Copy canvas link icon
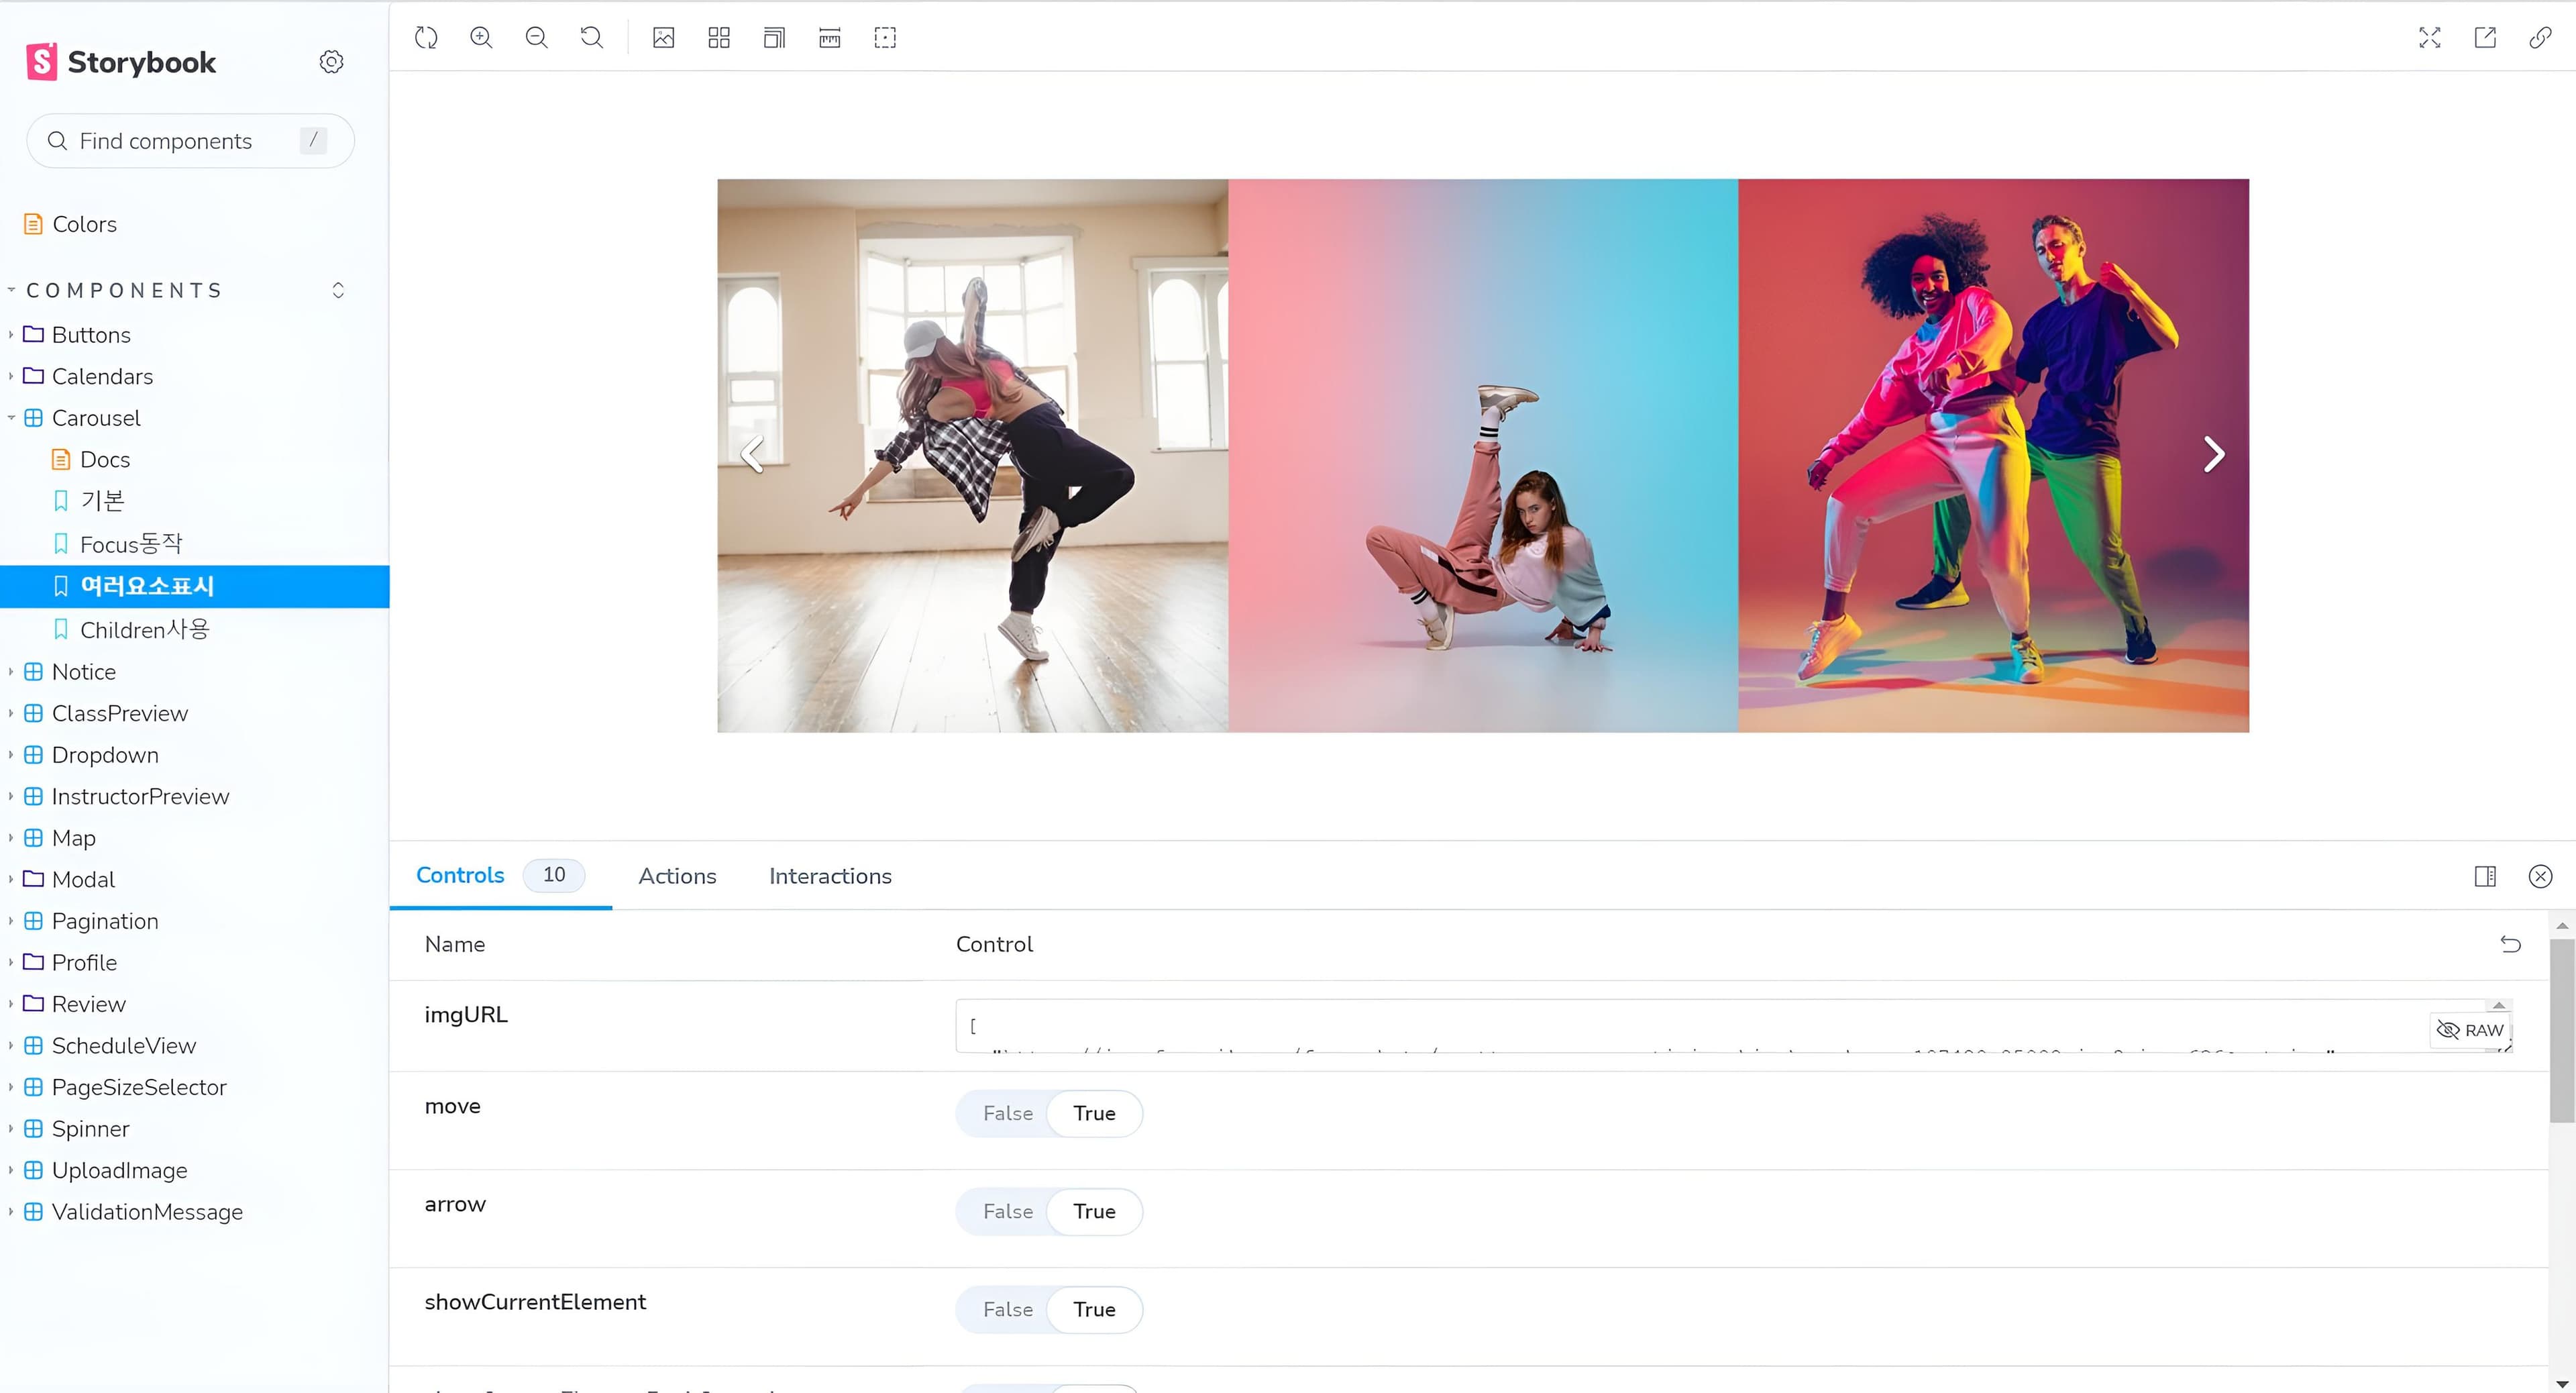Image resolution: width=2576 pixels, height=1393 pixels. click(x=2540, y=38)
